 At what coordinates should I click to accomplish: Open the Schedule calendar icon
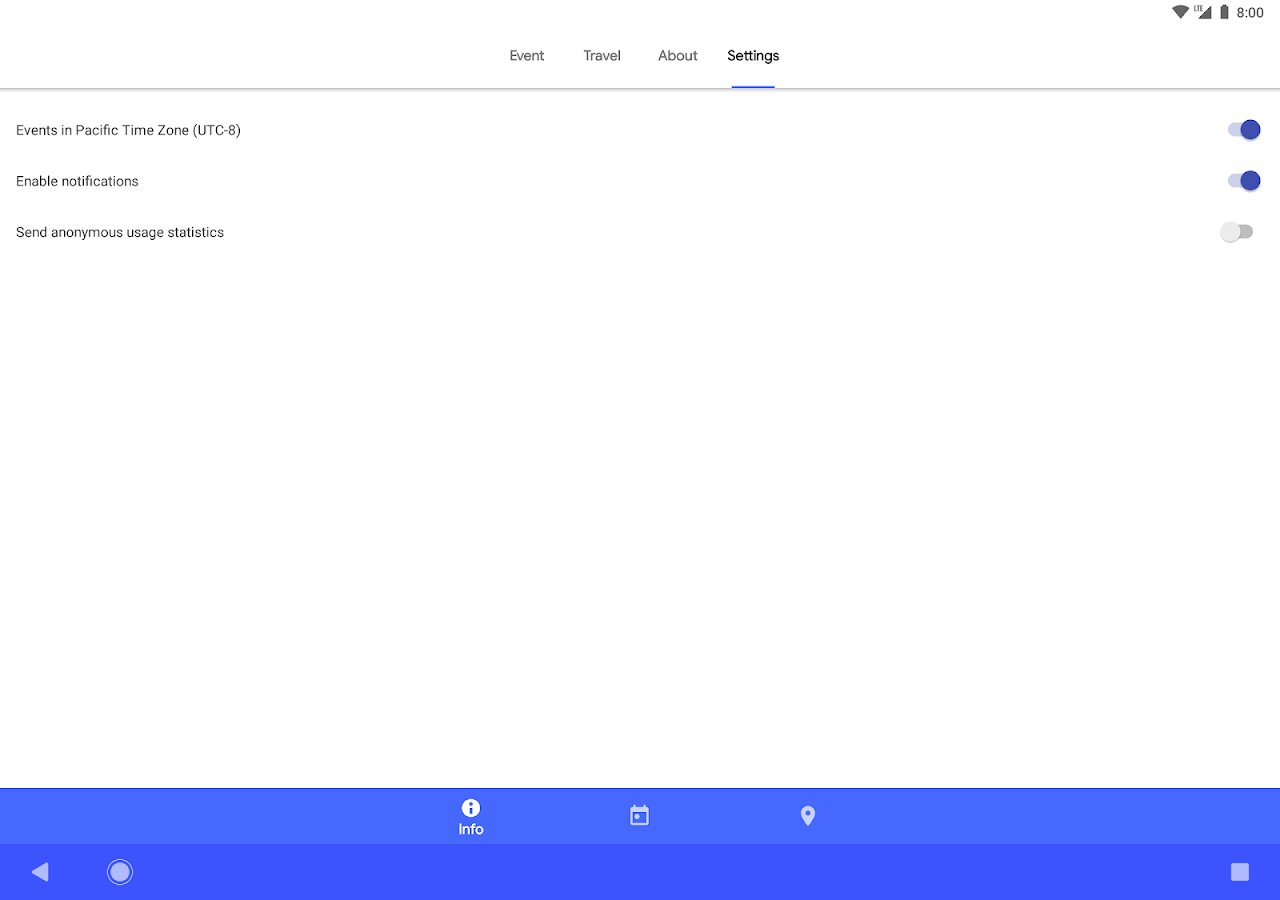(640, 816)
